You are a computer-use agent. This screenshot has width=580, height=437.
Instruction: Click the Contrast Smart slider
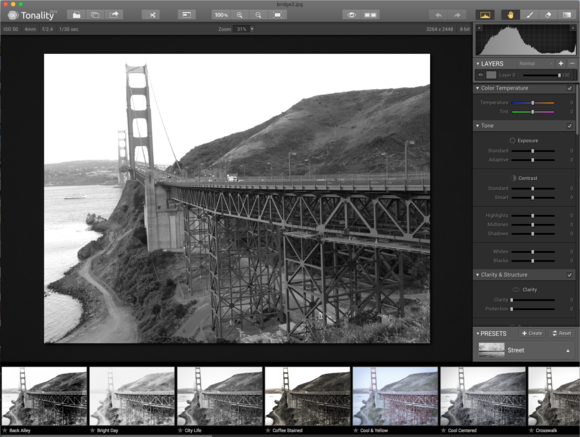pos(533,197)
